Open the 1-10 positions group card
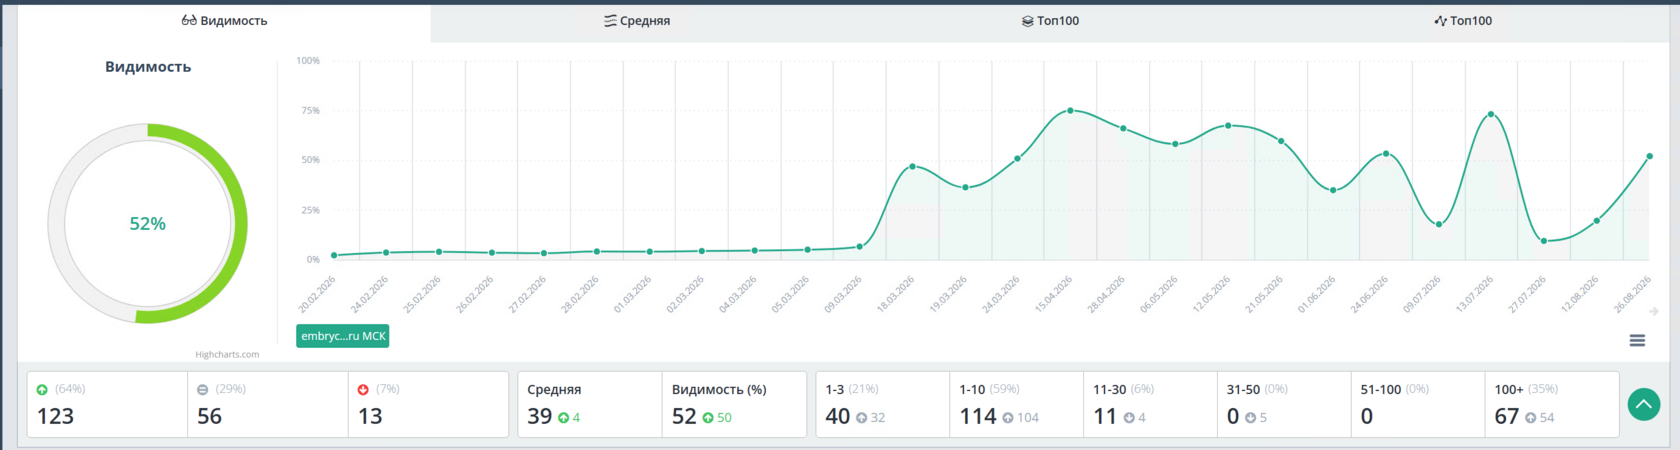This screenshot has height=450, width=1680. [1016, 404]
